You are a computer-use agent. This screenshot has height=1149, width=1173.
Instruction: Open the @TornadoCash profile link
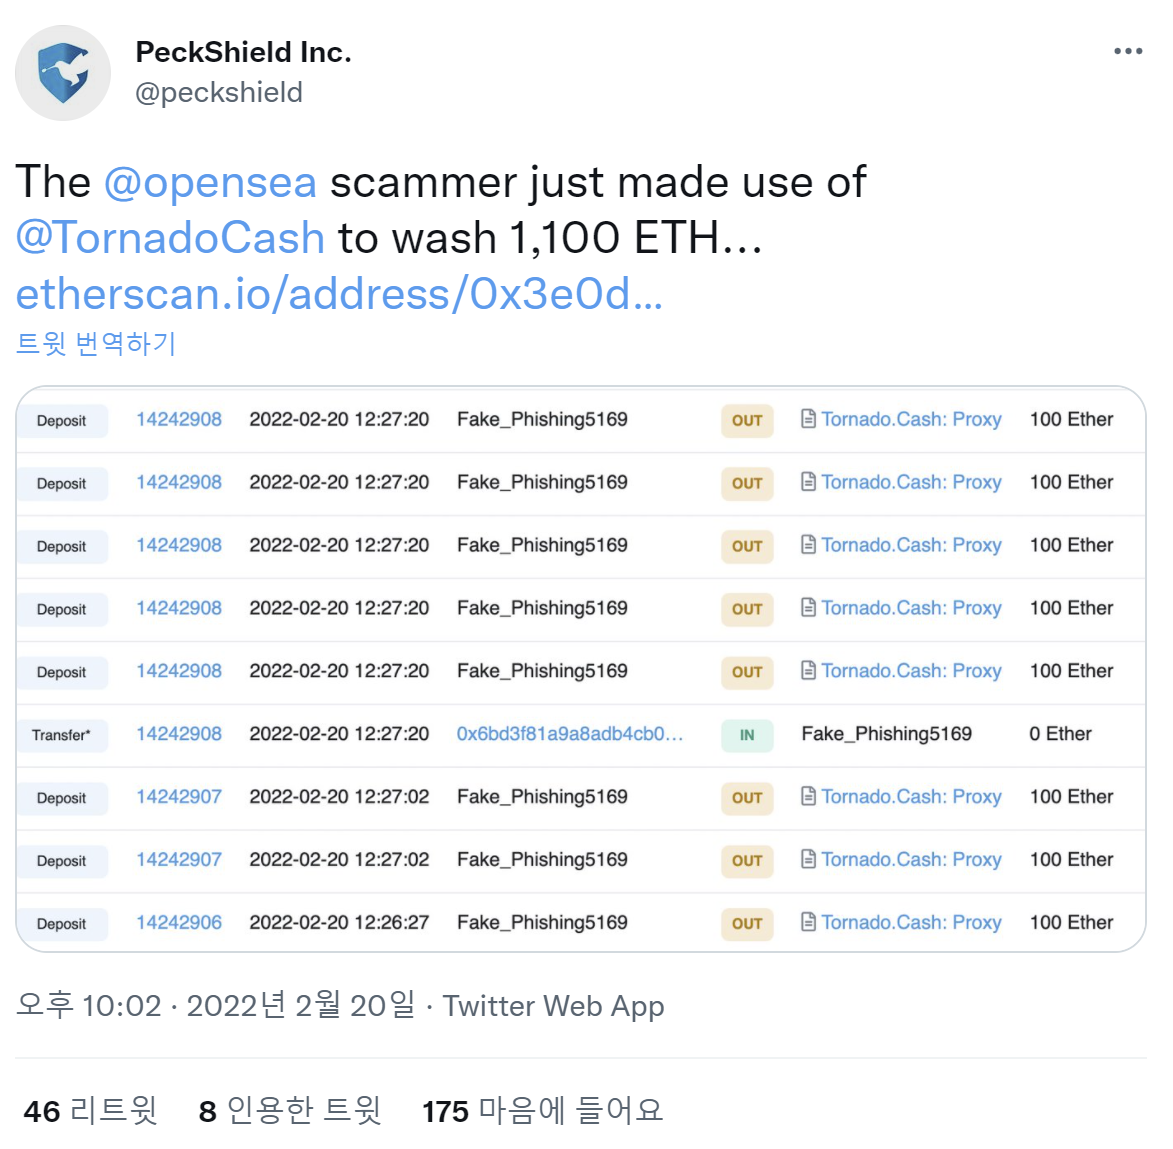click(x=169, y=238)
